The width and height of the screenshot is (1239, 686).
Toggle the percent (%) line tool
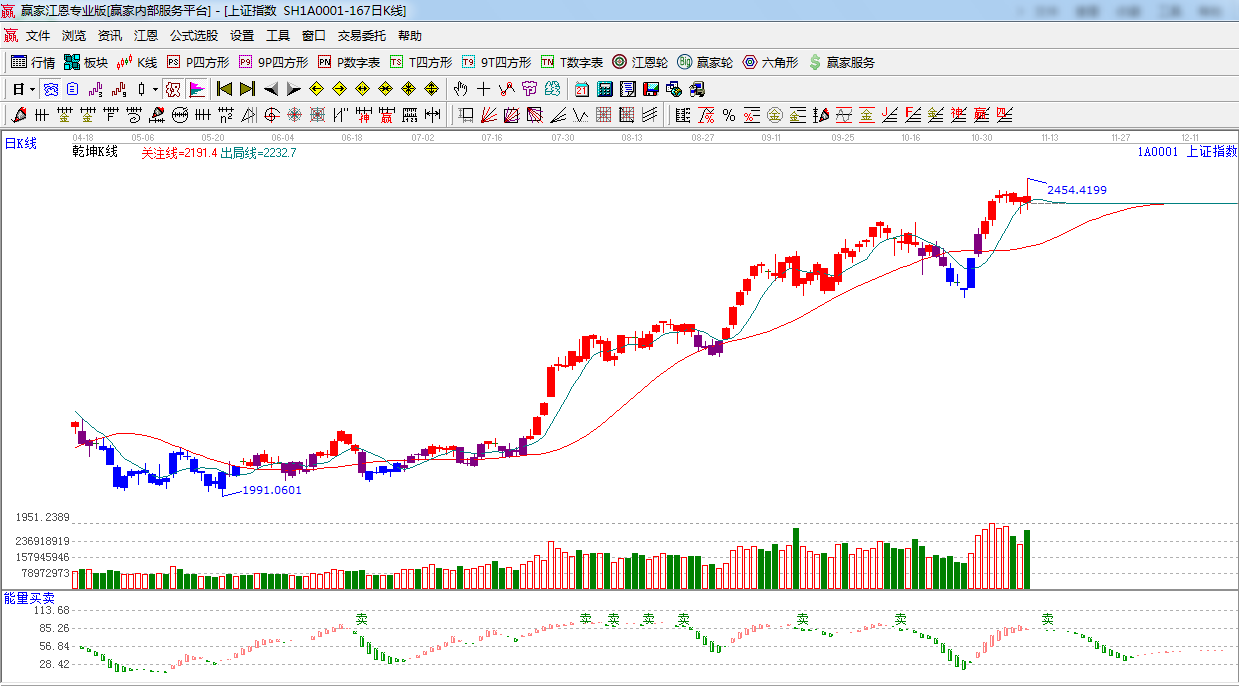pyautogui.click(x=729, y=115)
